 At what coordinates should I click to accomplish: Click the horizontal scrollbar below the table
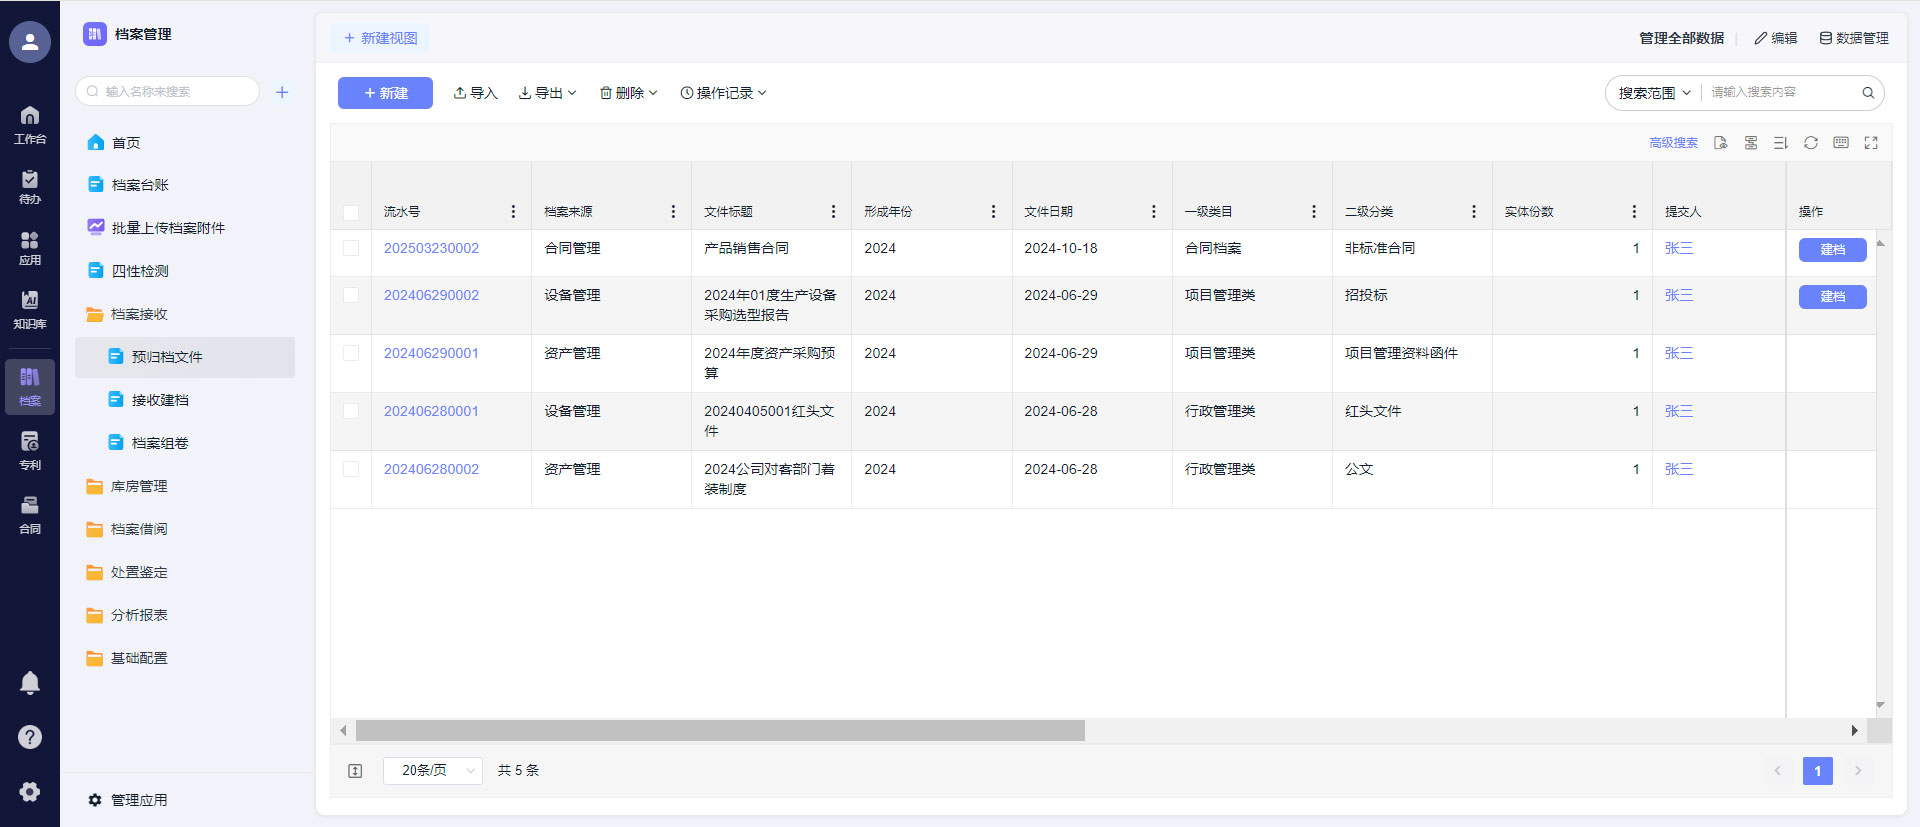(x=720, y=731)
